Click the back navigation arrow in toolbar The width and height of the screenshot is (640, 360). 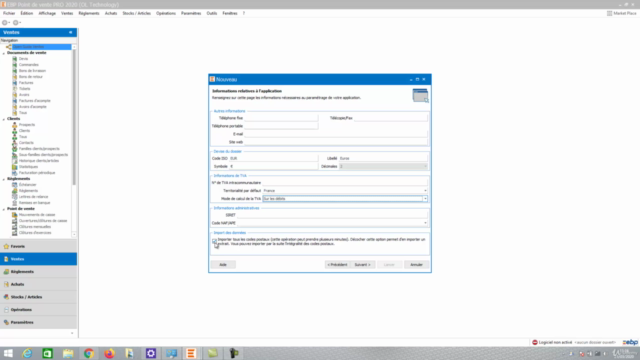tap(5, 23)
